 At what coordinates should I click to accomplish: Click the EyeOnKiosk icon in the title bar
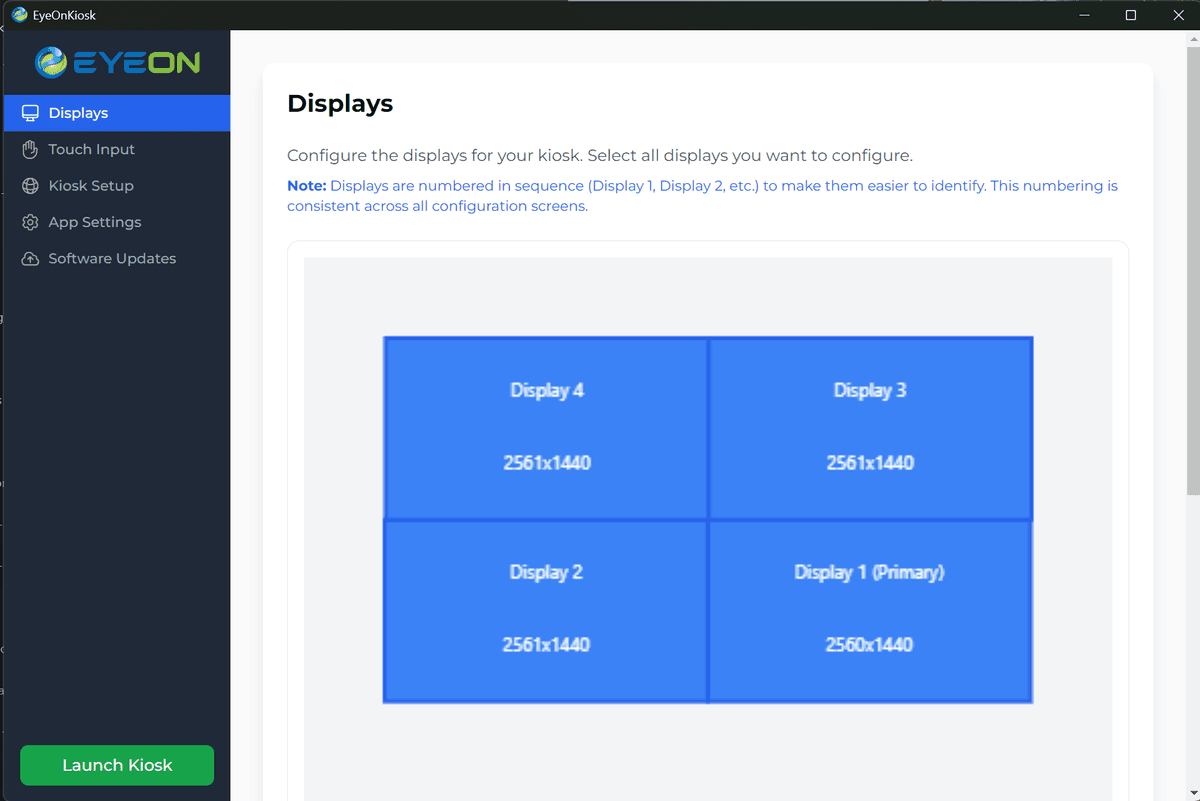point(18,14)
